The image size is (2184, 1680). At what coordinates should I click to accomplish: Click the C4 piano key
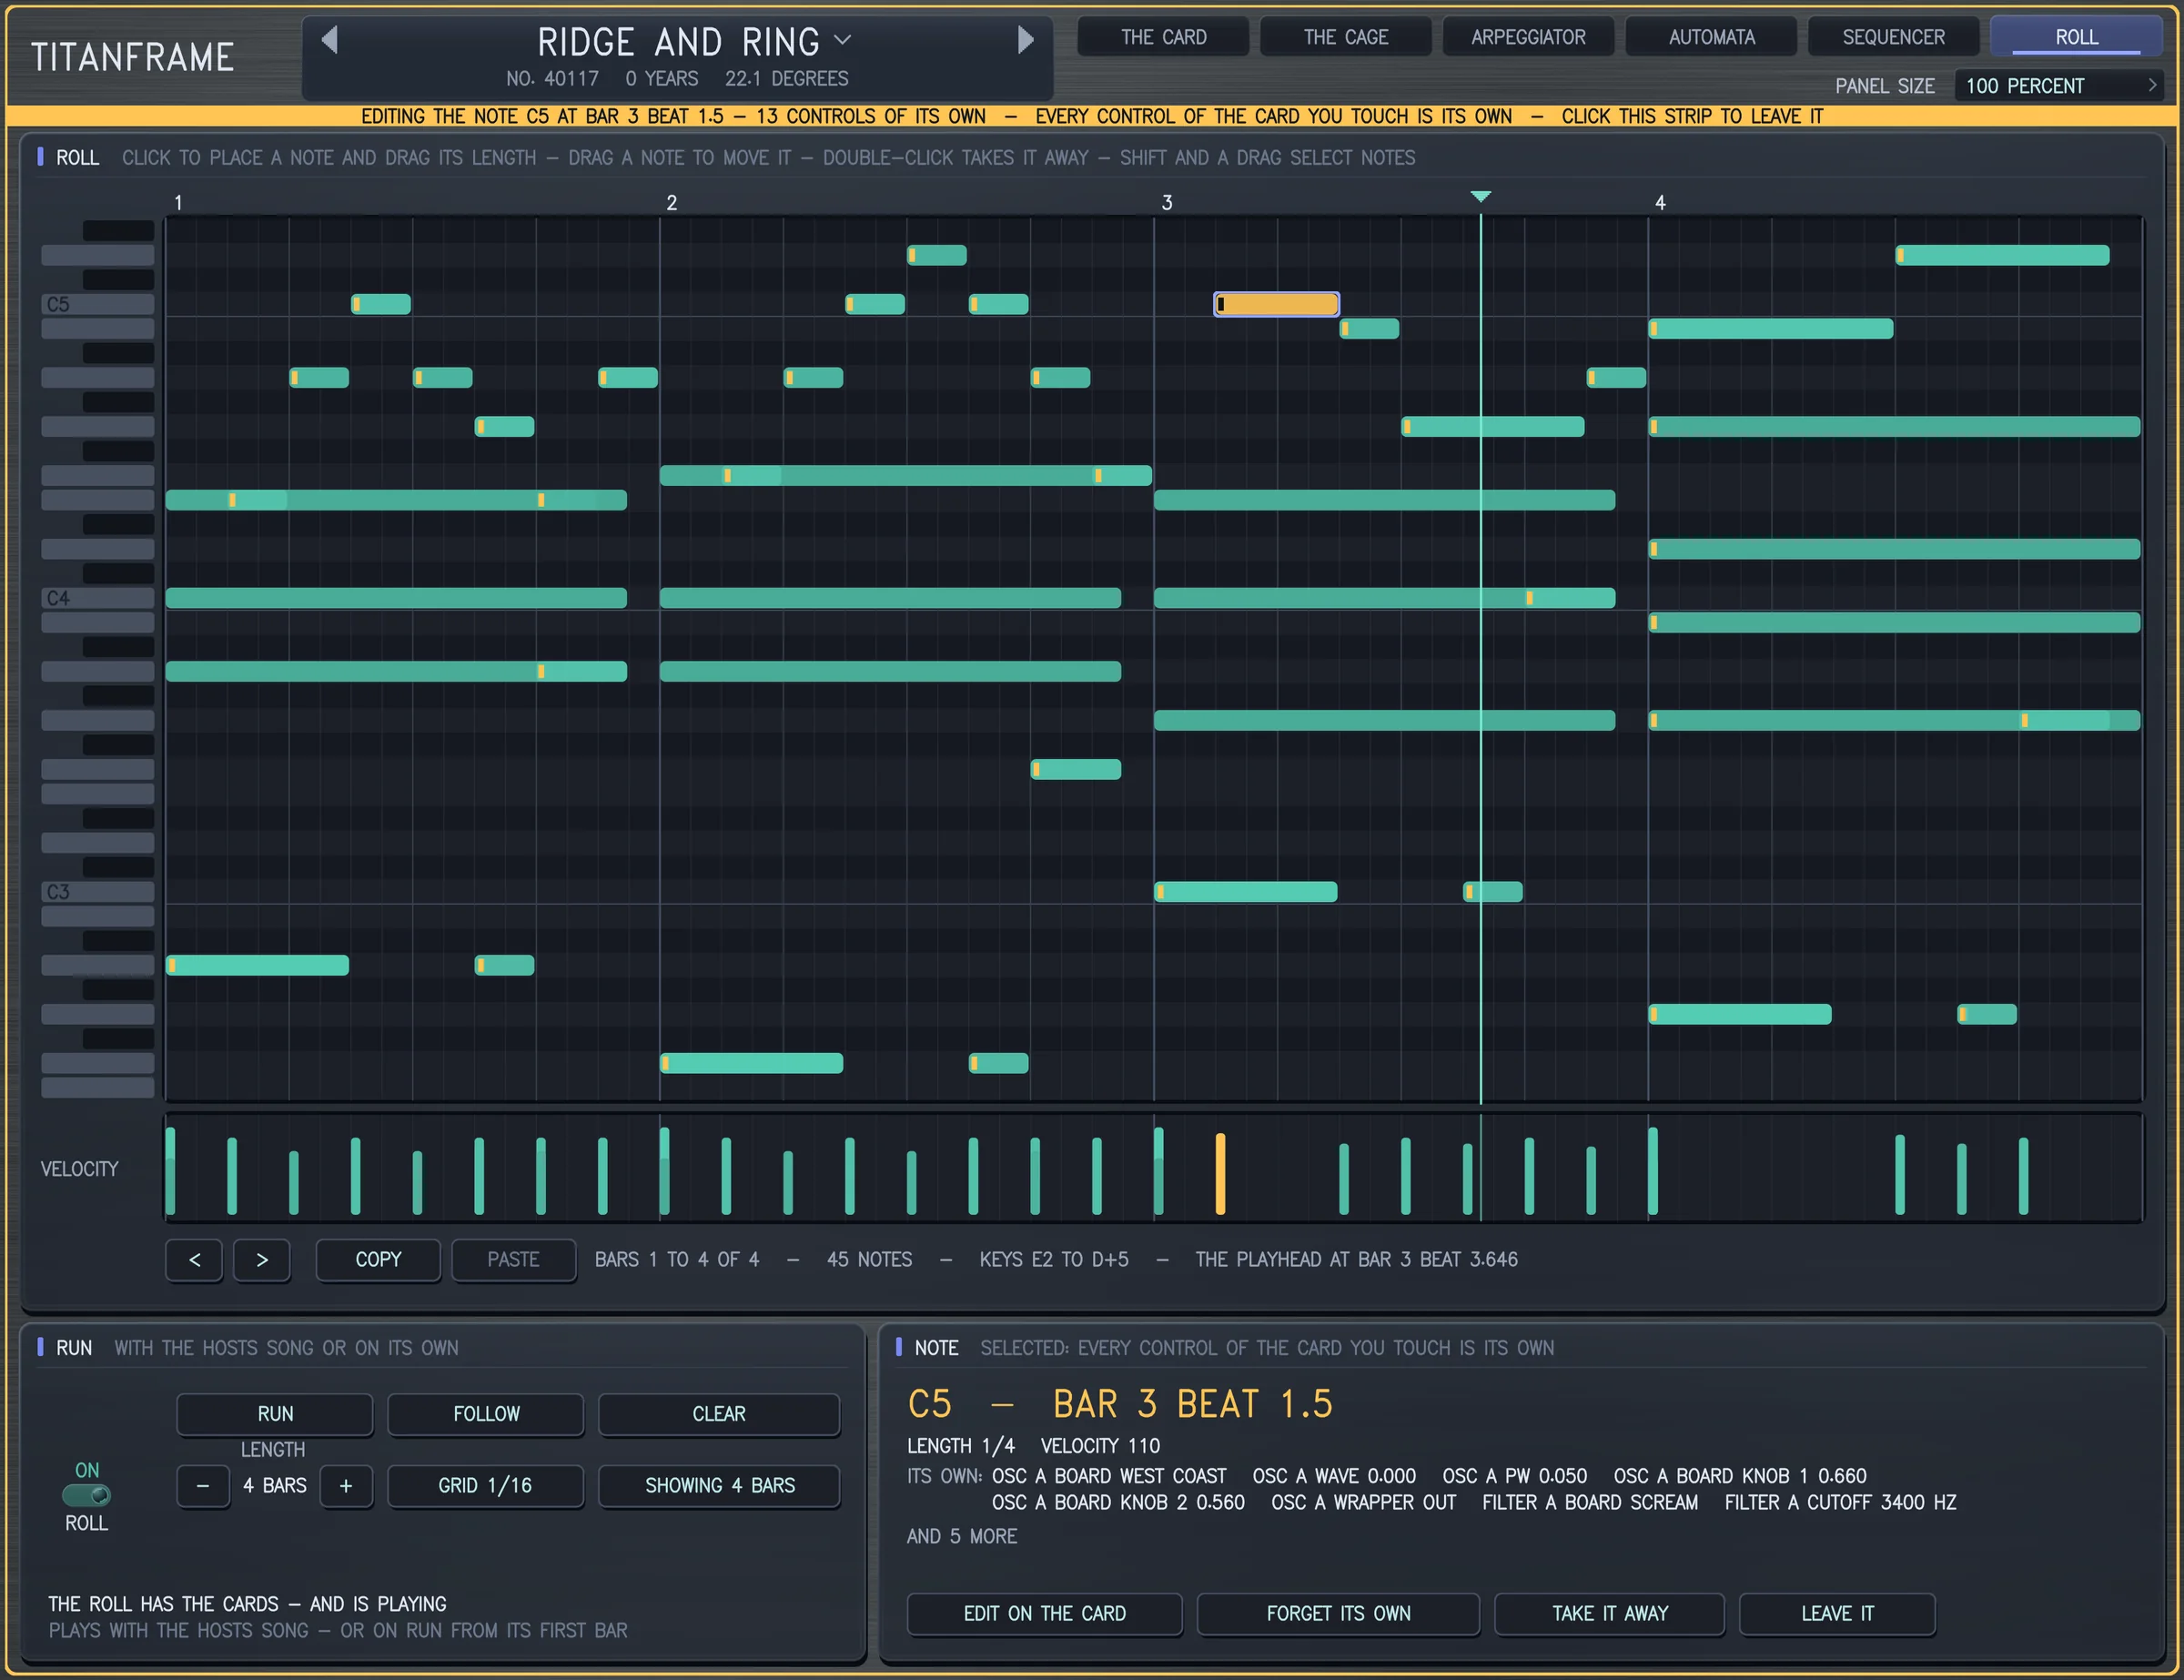97,598
